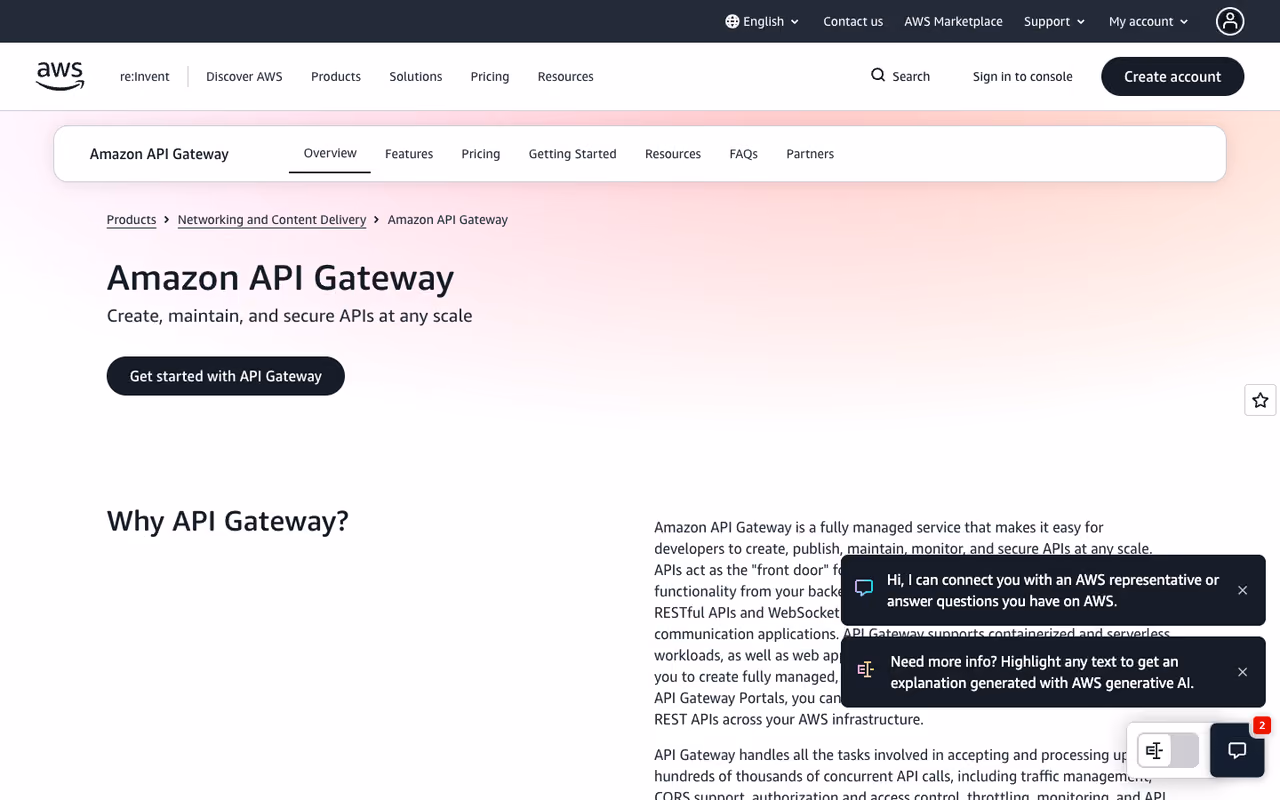Viewport: 1280px width, 800px height.
Task: Open the top Resources menu
Action: click(x=566, y=76)
